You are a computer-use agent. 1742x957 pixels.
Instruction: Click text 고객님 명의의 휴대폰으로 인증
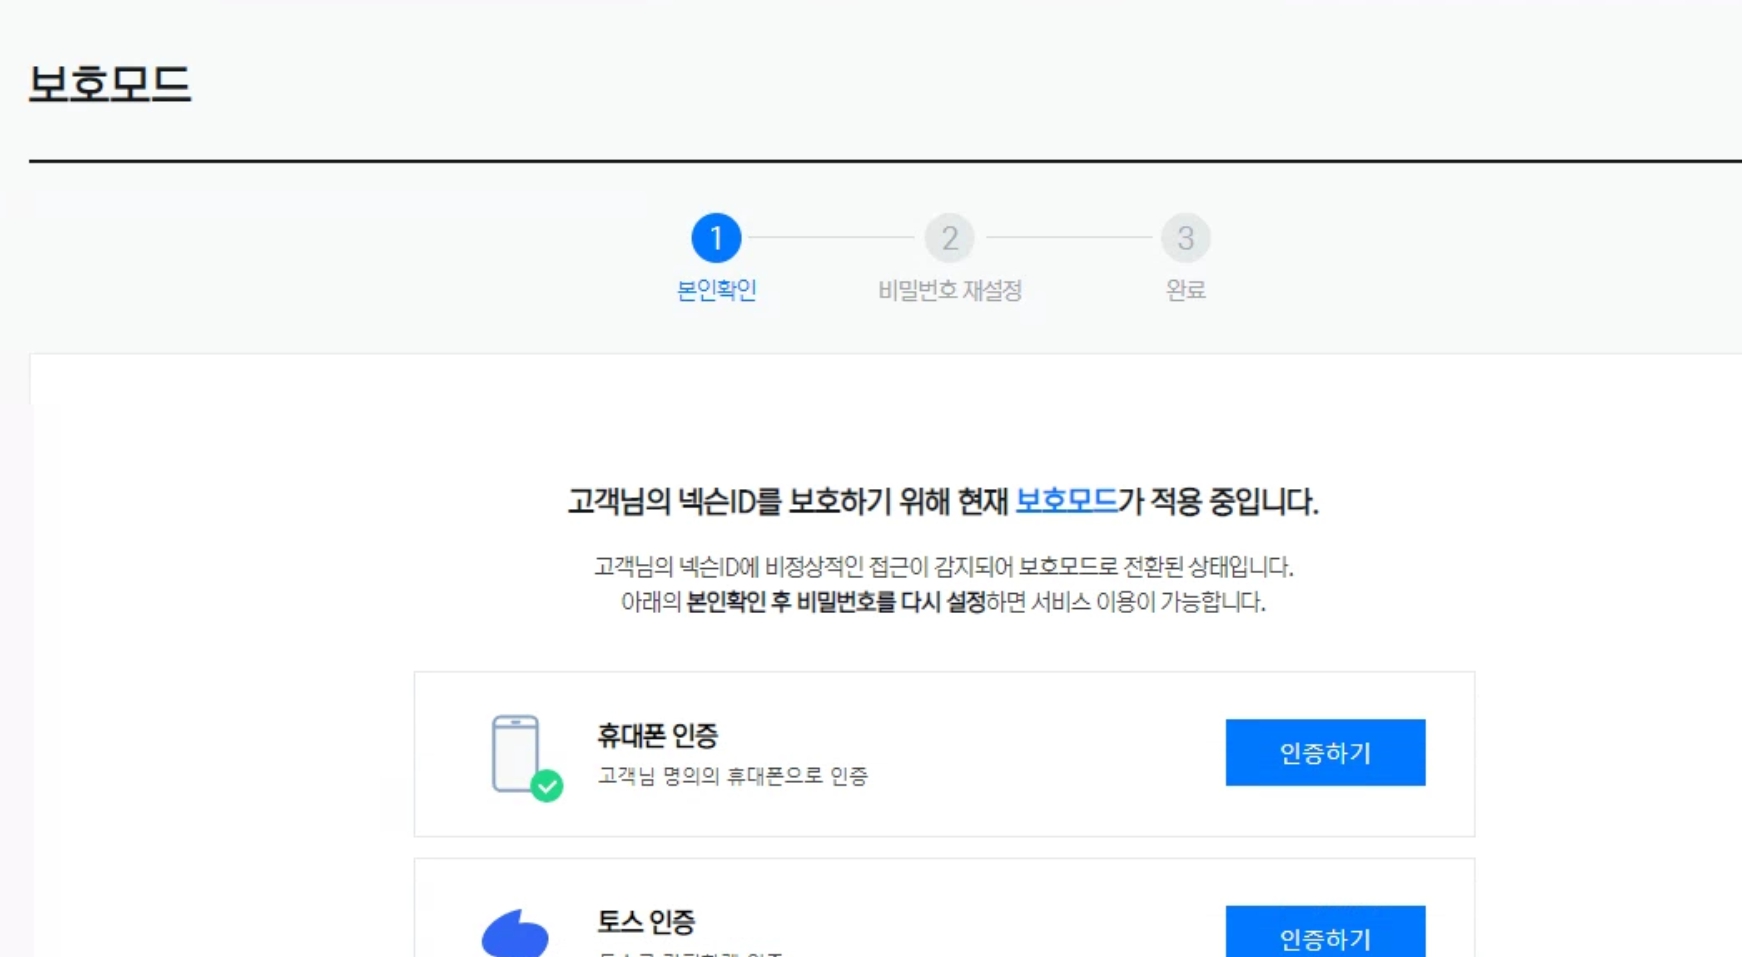click(732, 776)
